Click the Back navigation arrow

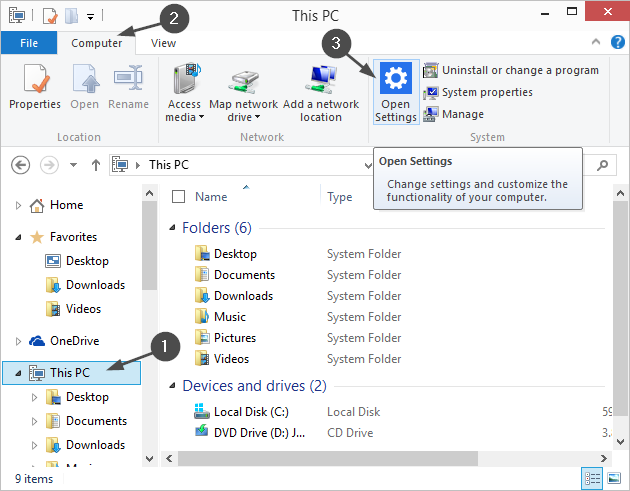coord(20,165)
